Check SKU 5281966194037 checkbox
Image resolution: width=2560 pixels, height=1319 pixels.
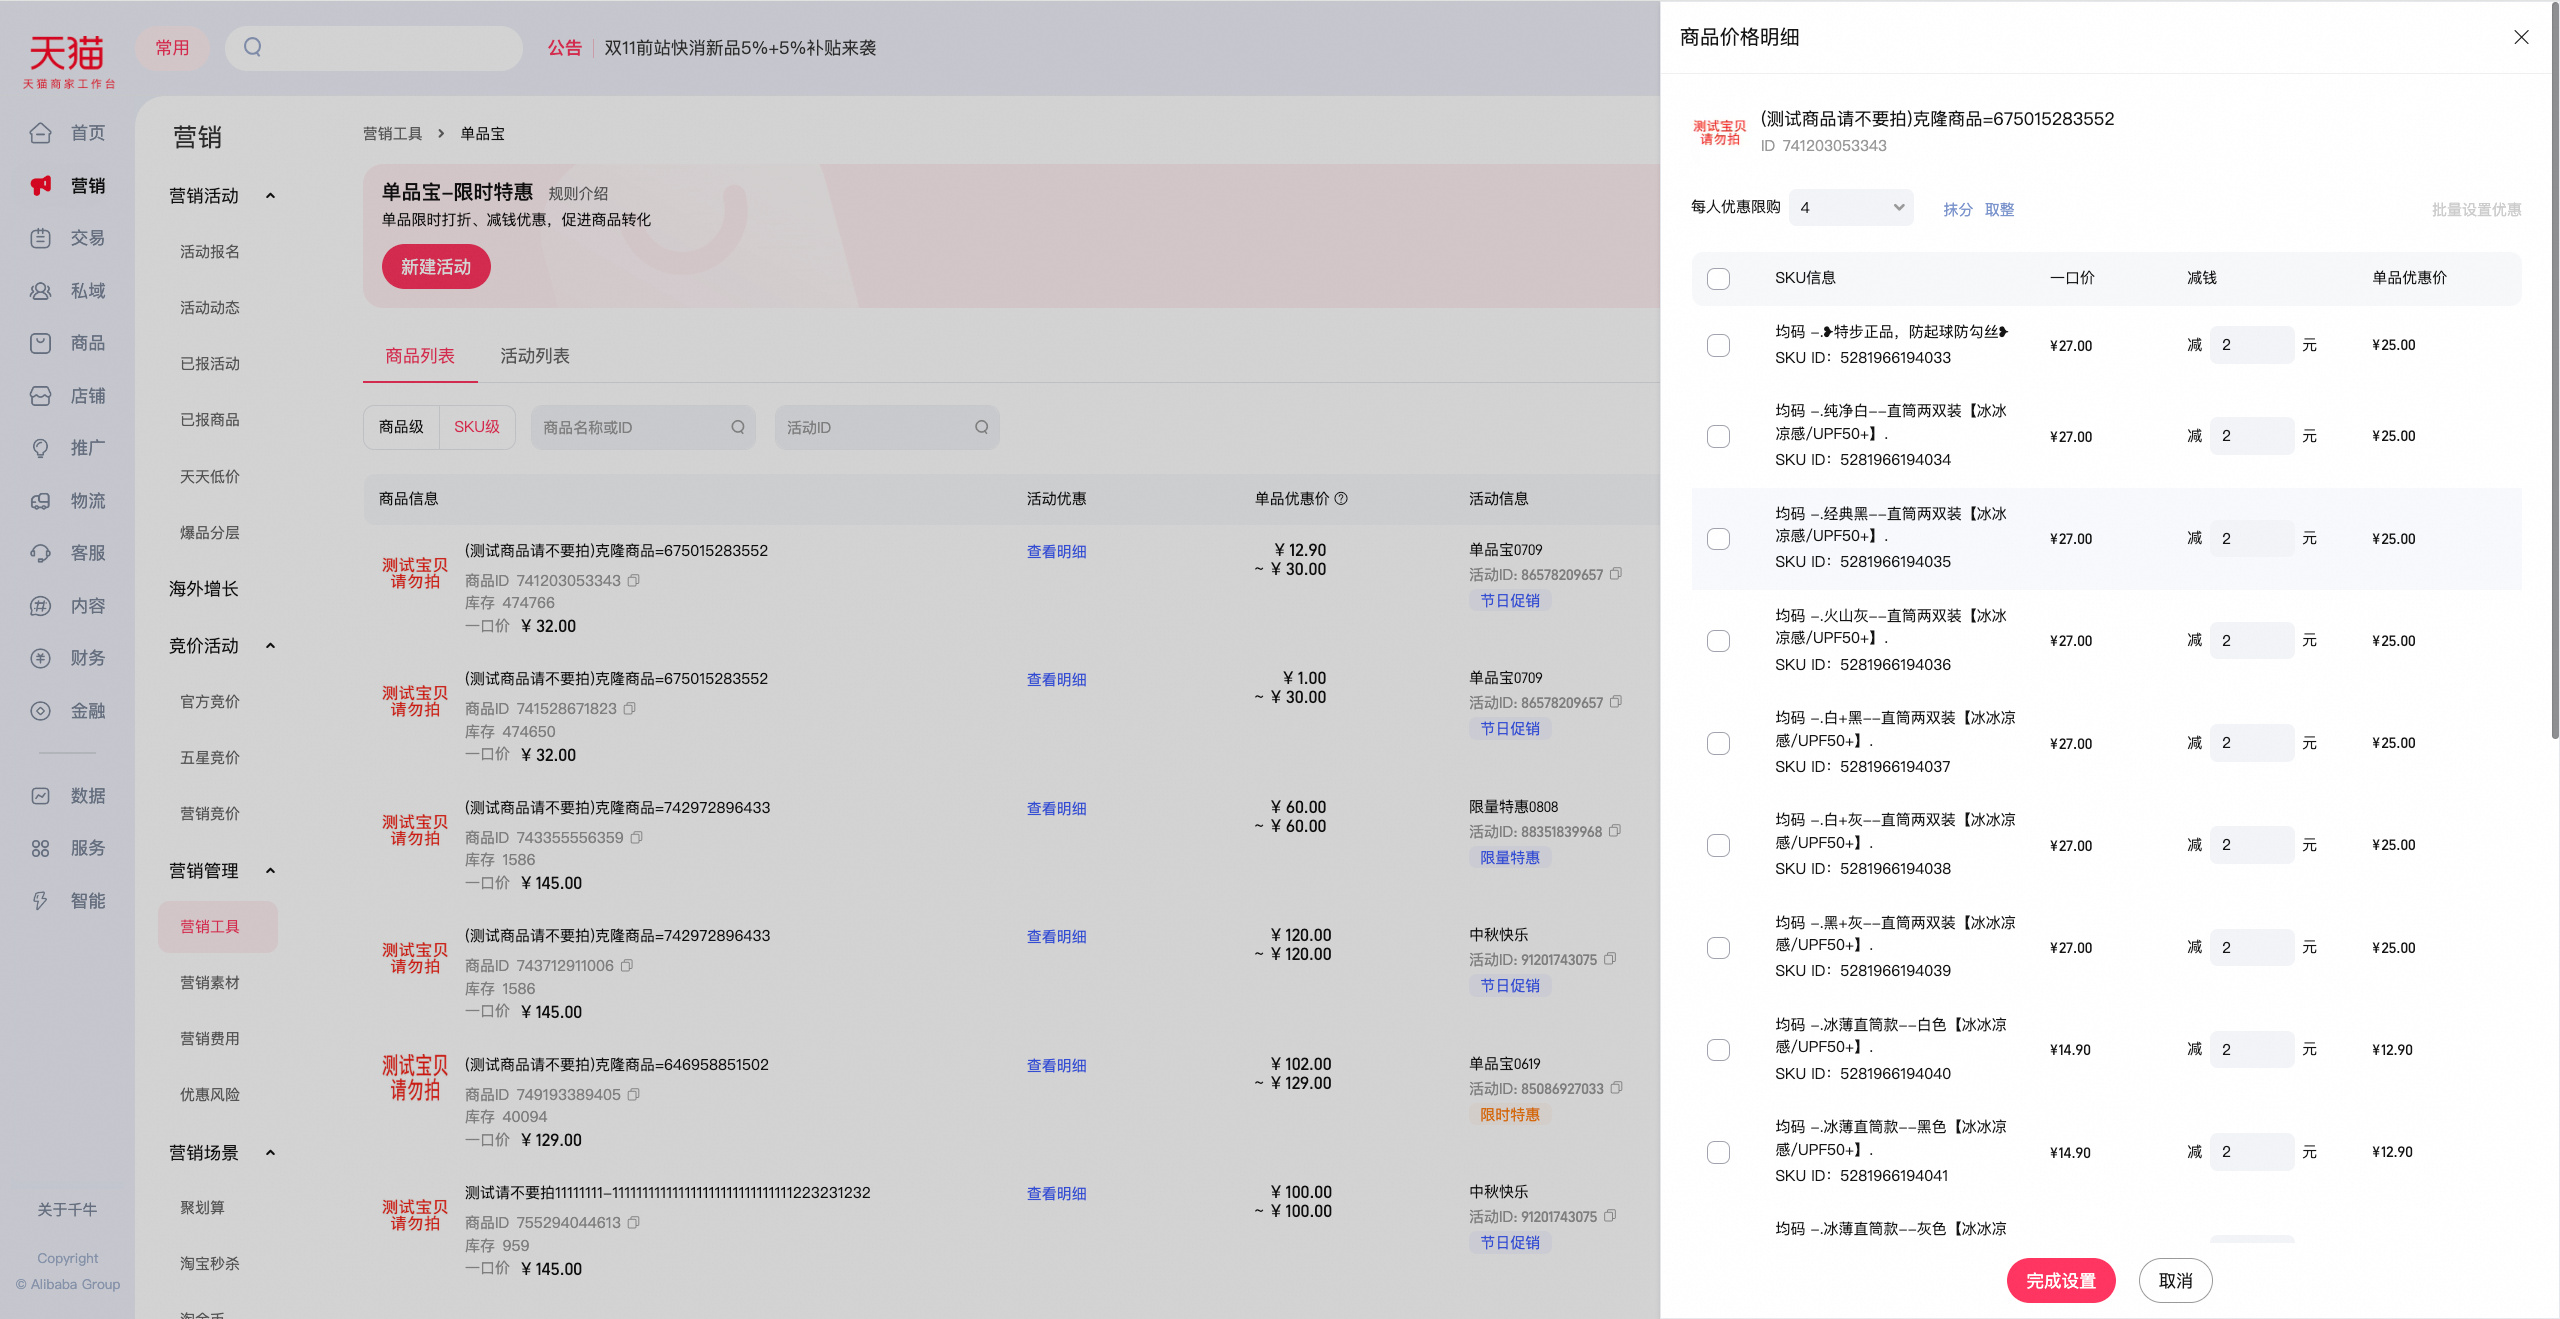click(1718, 743)
